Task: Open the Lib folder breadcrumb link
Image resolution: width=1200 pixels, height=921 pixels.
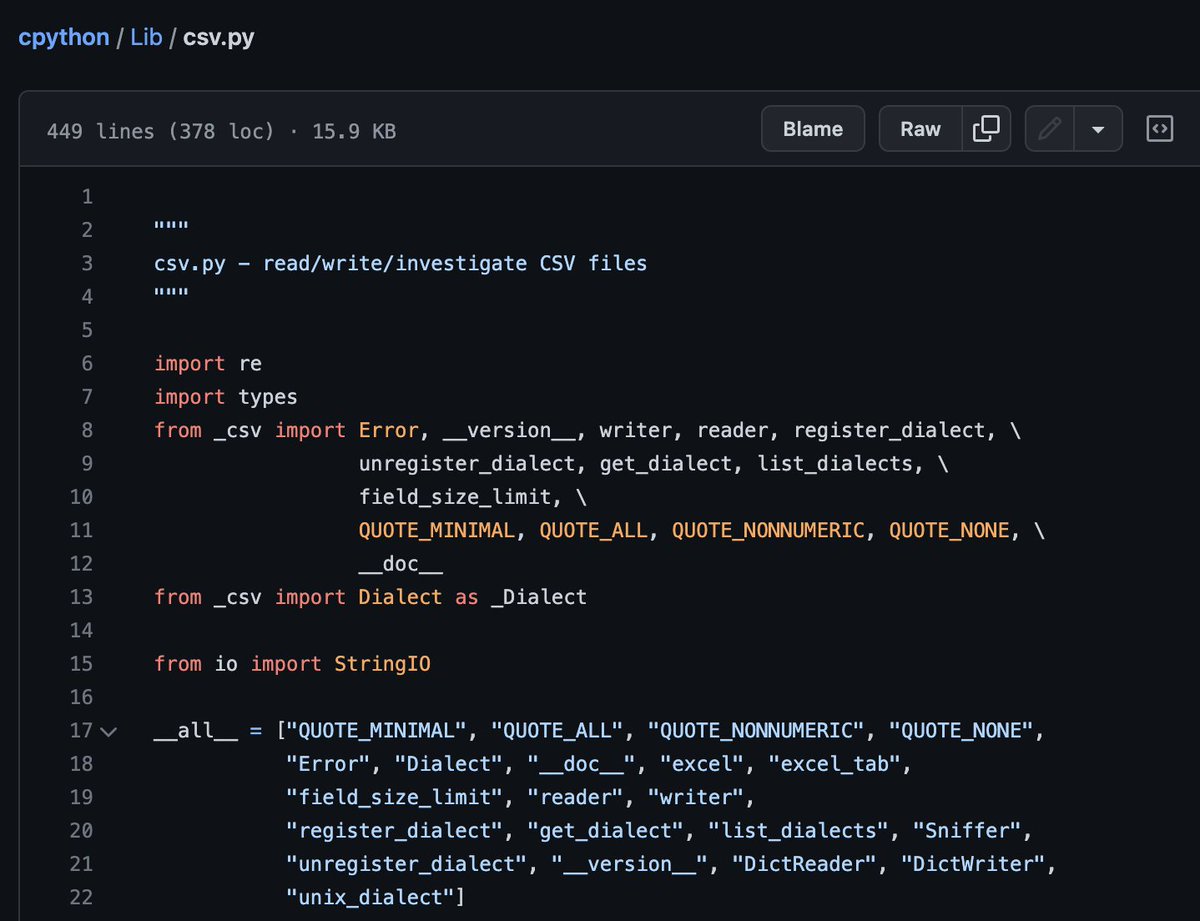Action: point(146,37)
